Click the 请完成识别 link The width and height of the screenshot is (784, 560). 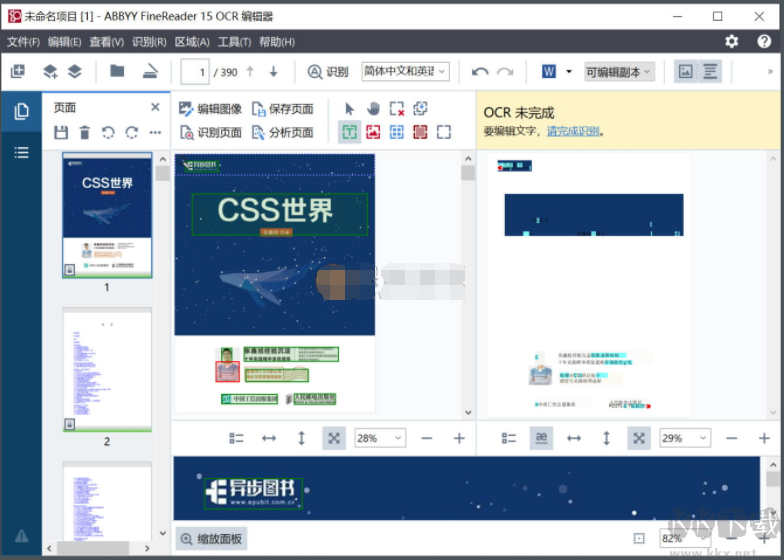point(573,131)
